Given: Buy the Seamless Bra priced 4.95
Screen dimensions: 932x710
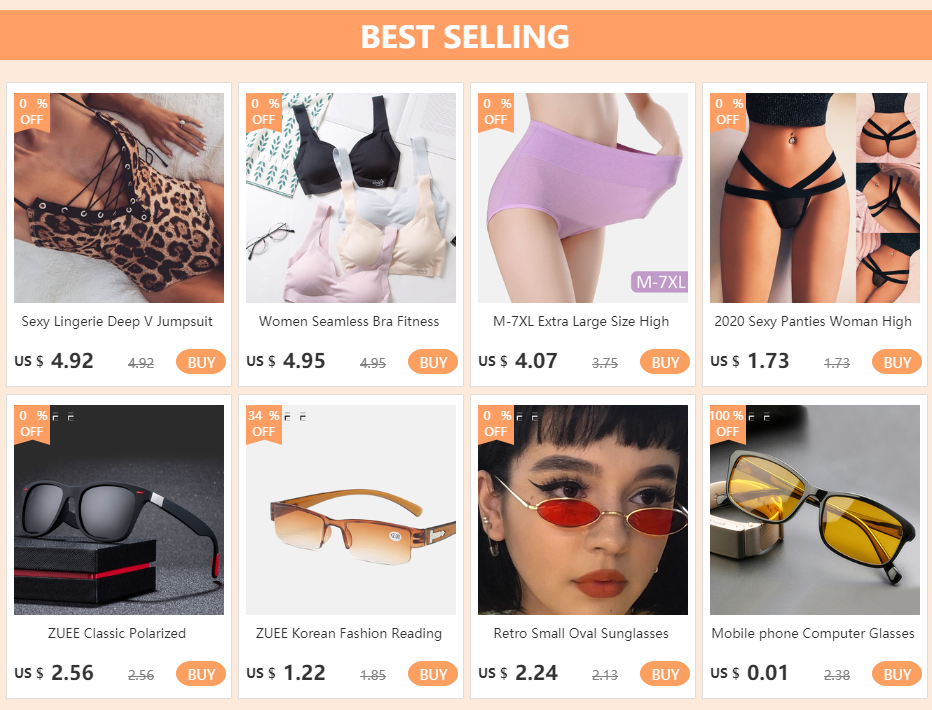Looking at the screenshot, I should coord(433,362).
